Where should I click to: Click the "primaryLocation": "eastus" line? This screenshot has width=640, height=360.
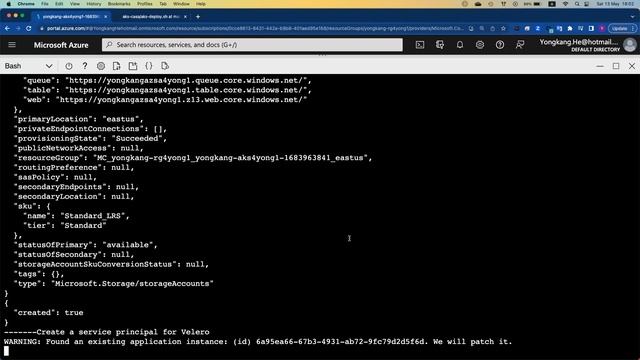click(79, 119)
